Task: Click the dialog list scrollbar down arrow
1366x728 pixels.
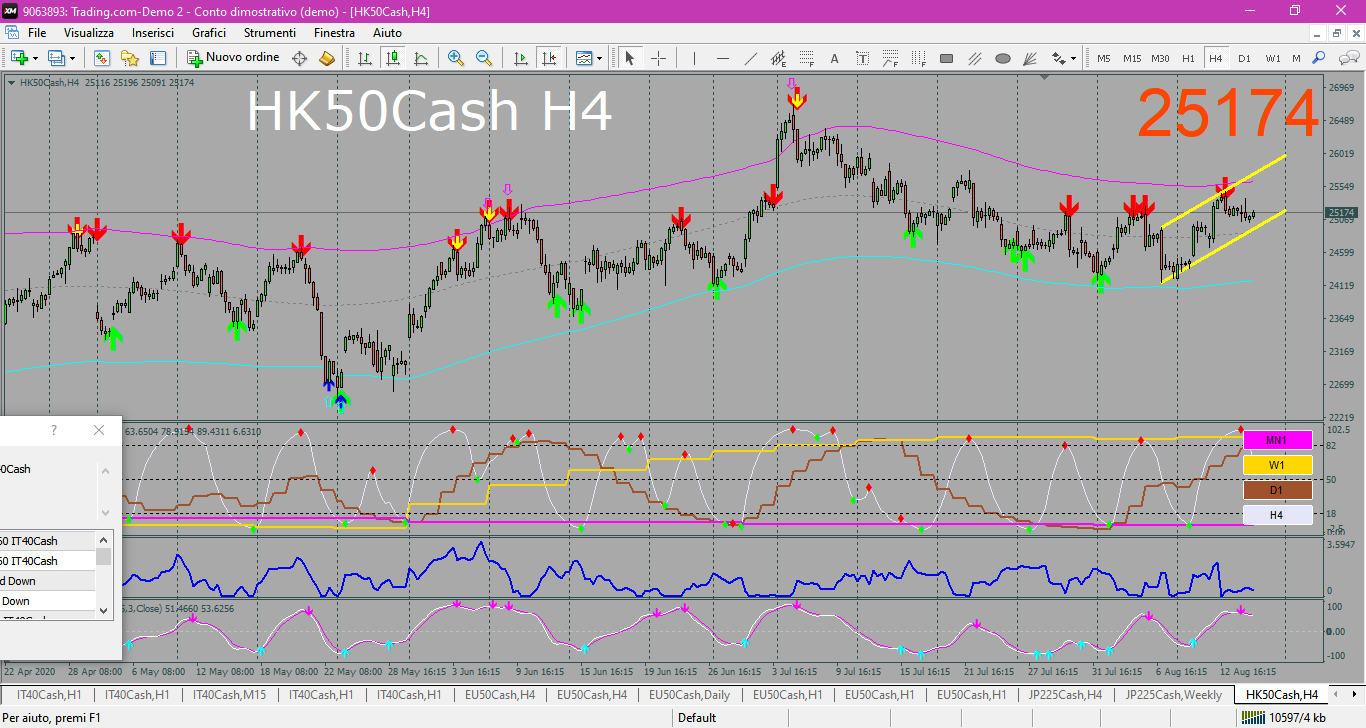Action: 103,609
